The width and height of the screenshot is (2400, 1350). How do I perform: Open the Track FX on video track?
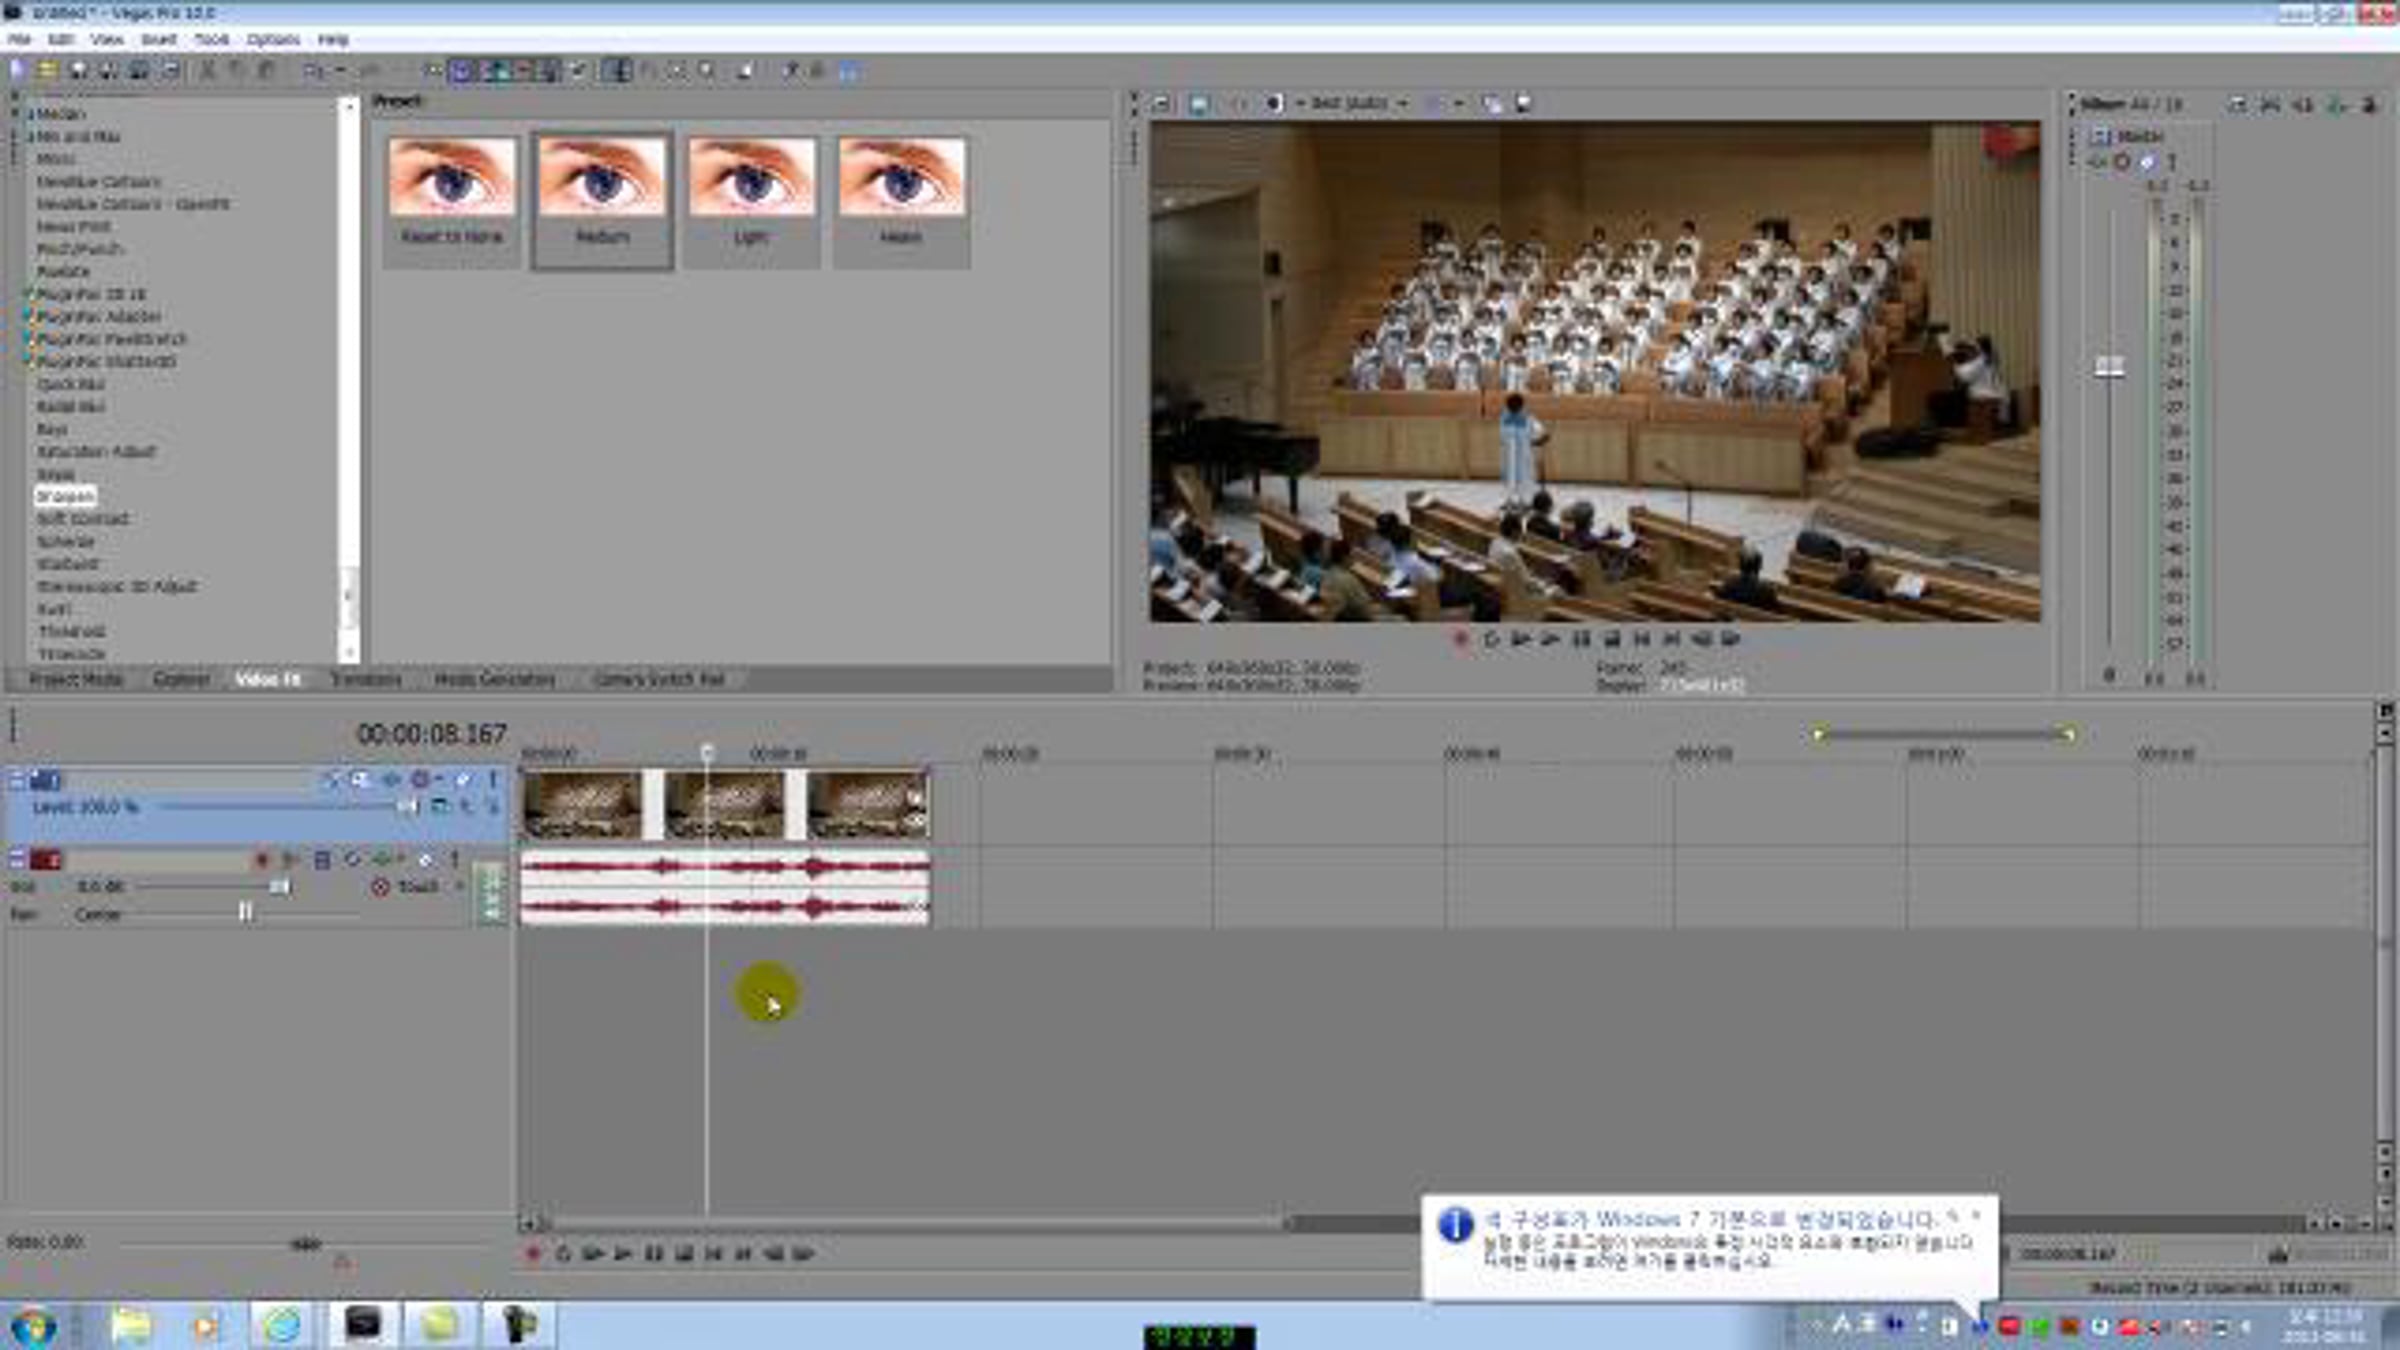point(391,779)
